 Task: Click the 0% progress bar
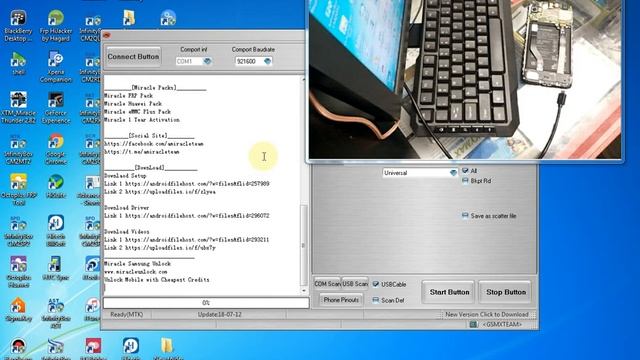tap(206, 303)
